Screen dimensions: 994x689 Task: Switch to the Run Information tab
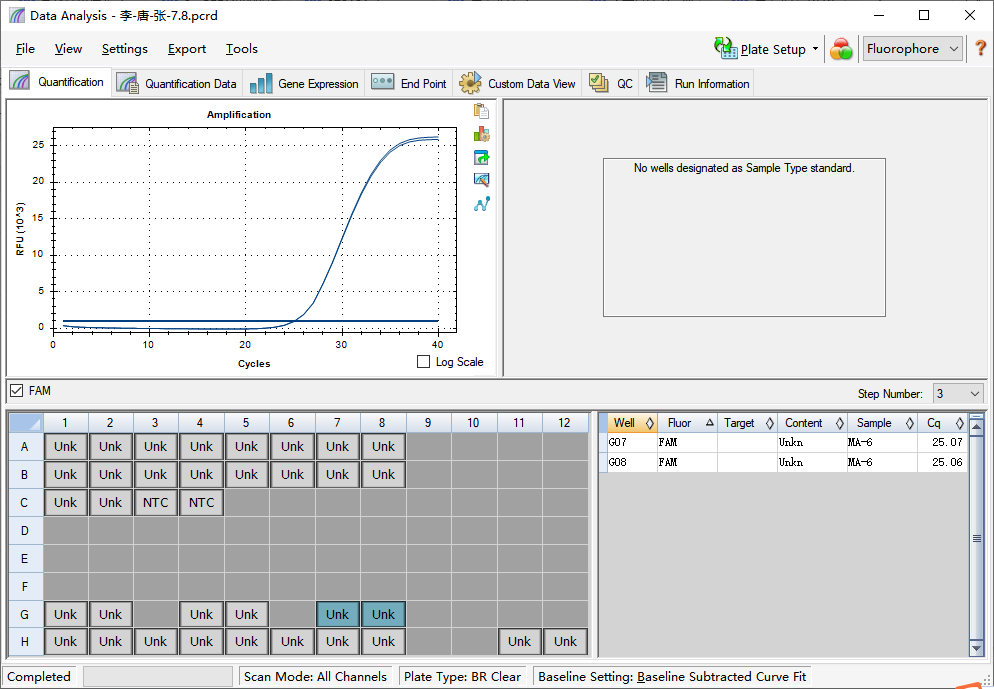(x=697, y=83)
